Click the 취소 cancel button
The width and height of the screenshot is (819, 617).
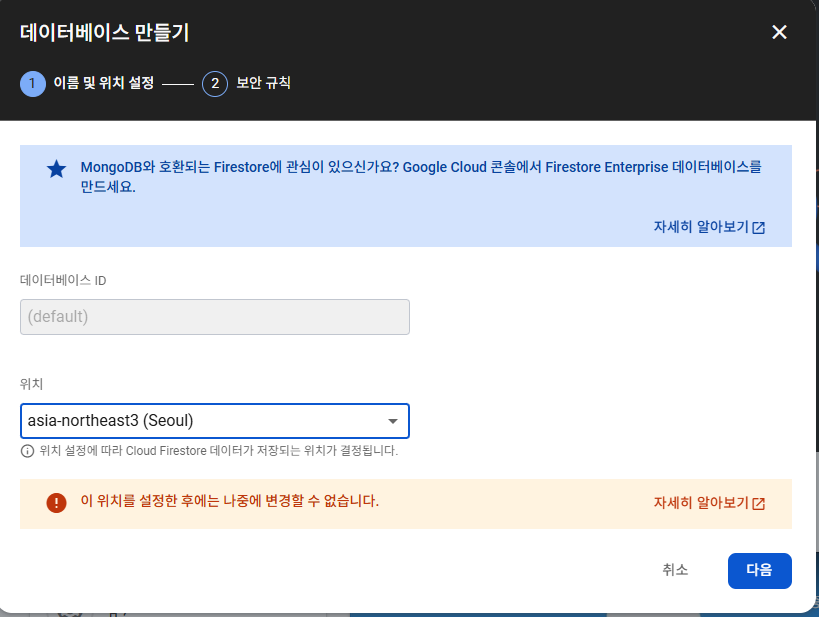pyautogui.click(x=675, y=570)
